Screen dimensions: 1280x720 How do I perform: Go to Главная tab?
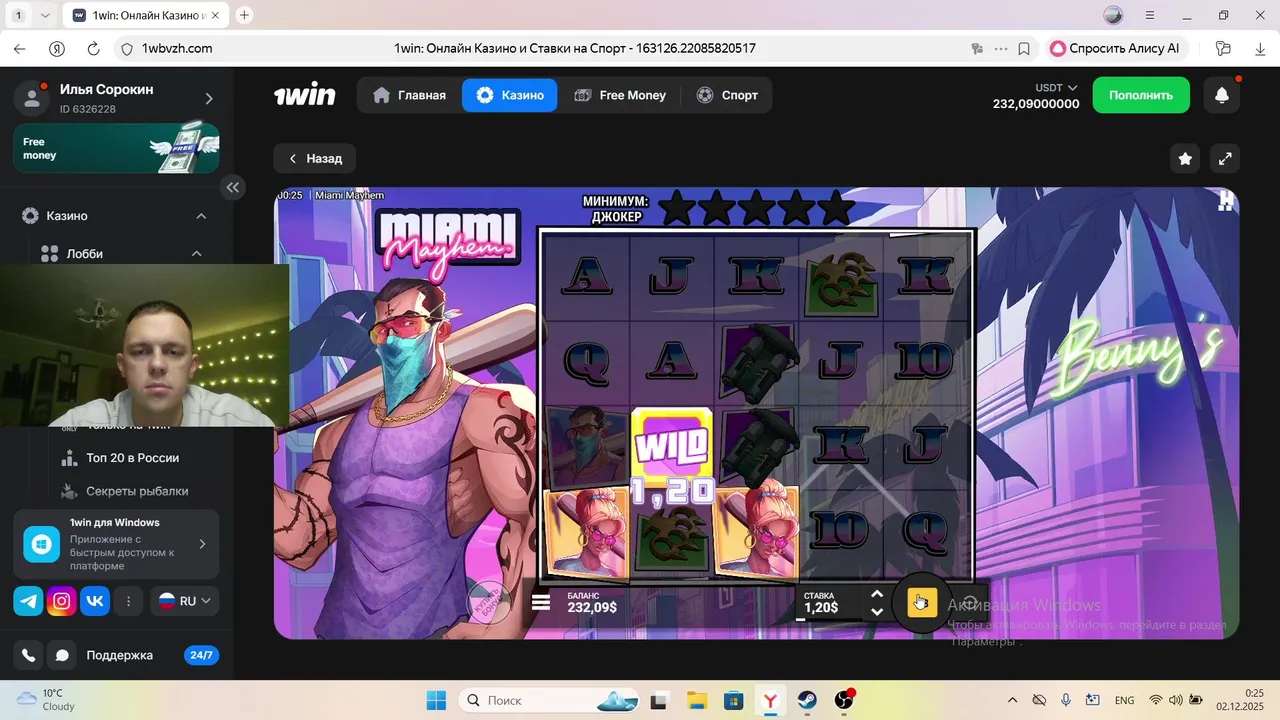409,95
